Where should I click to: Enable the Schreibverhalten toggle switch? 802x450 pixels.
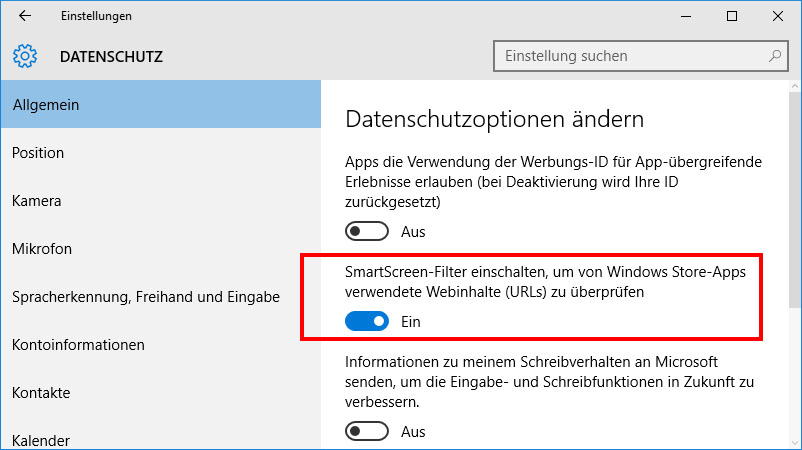(367, 431)
